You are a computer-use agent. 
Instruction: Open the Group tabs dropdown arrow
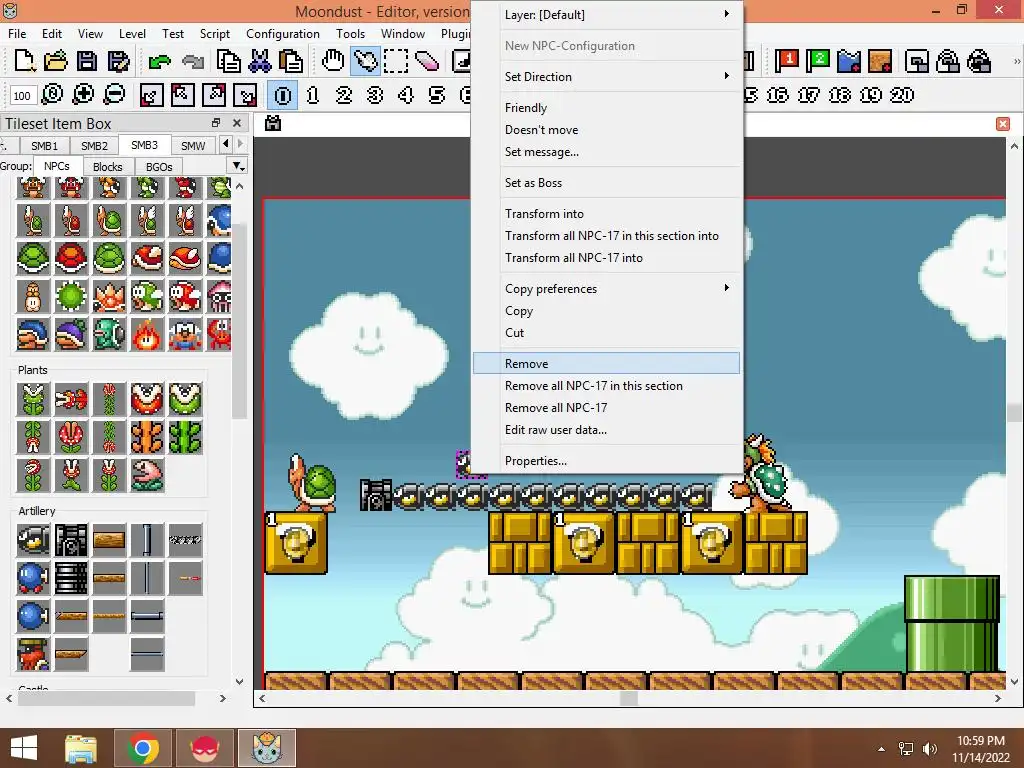[238, 166]
